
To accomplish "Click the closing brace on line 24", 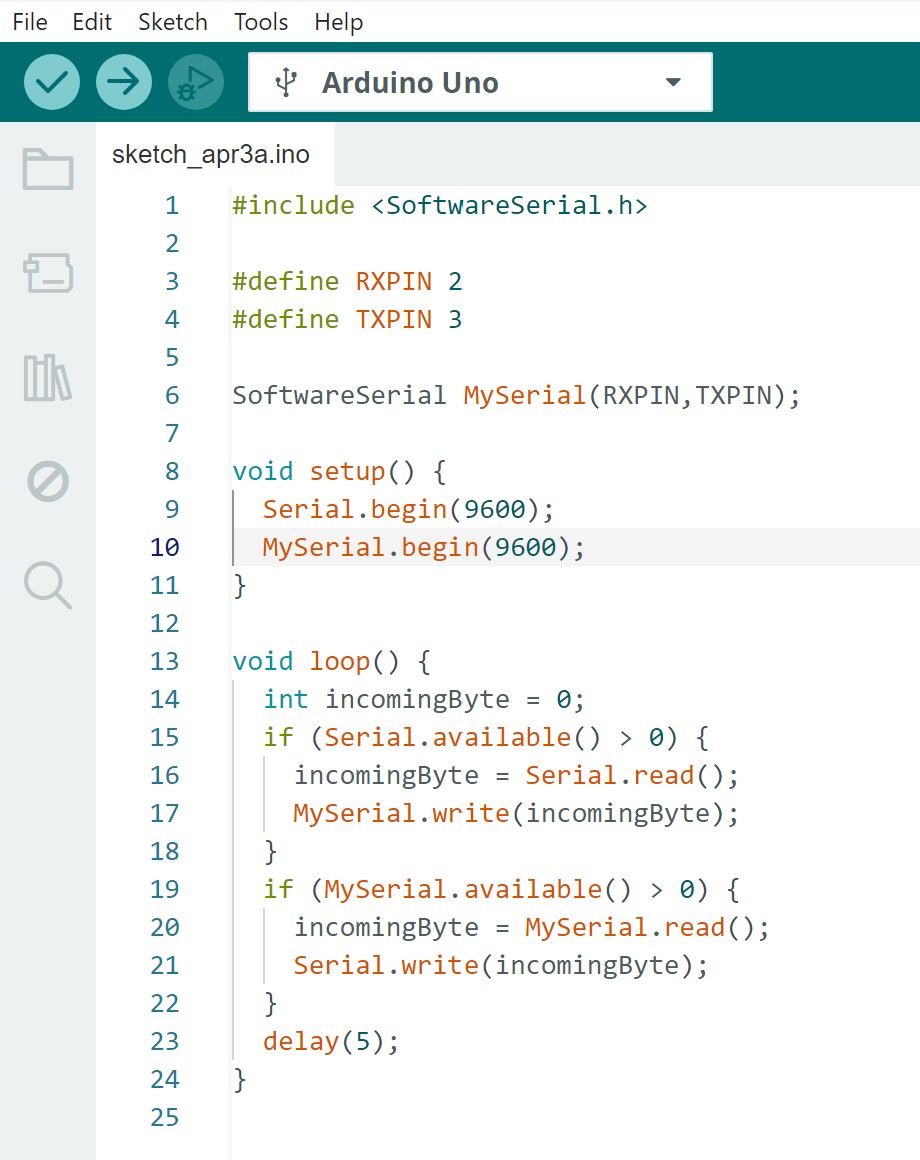I will pos(240,1079).
